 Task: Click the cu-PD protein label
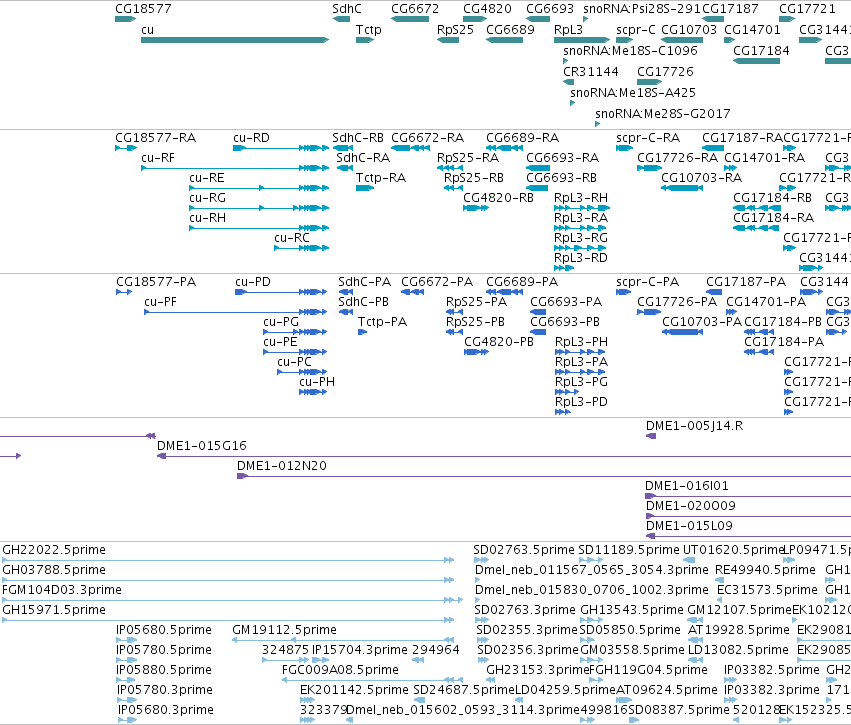click(x=253, y=282)
